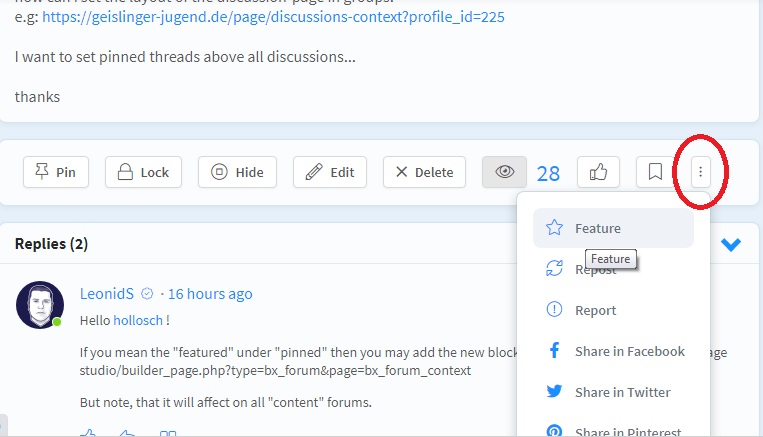Hide this discussion post
The width and height of the screenshot is (763, 437).
pos(237,172)
